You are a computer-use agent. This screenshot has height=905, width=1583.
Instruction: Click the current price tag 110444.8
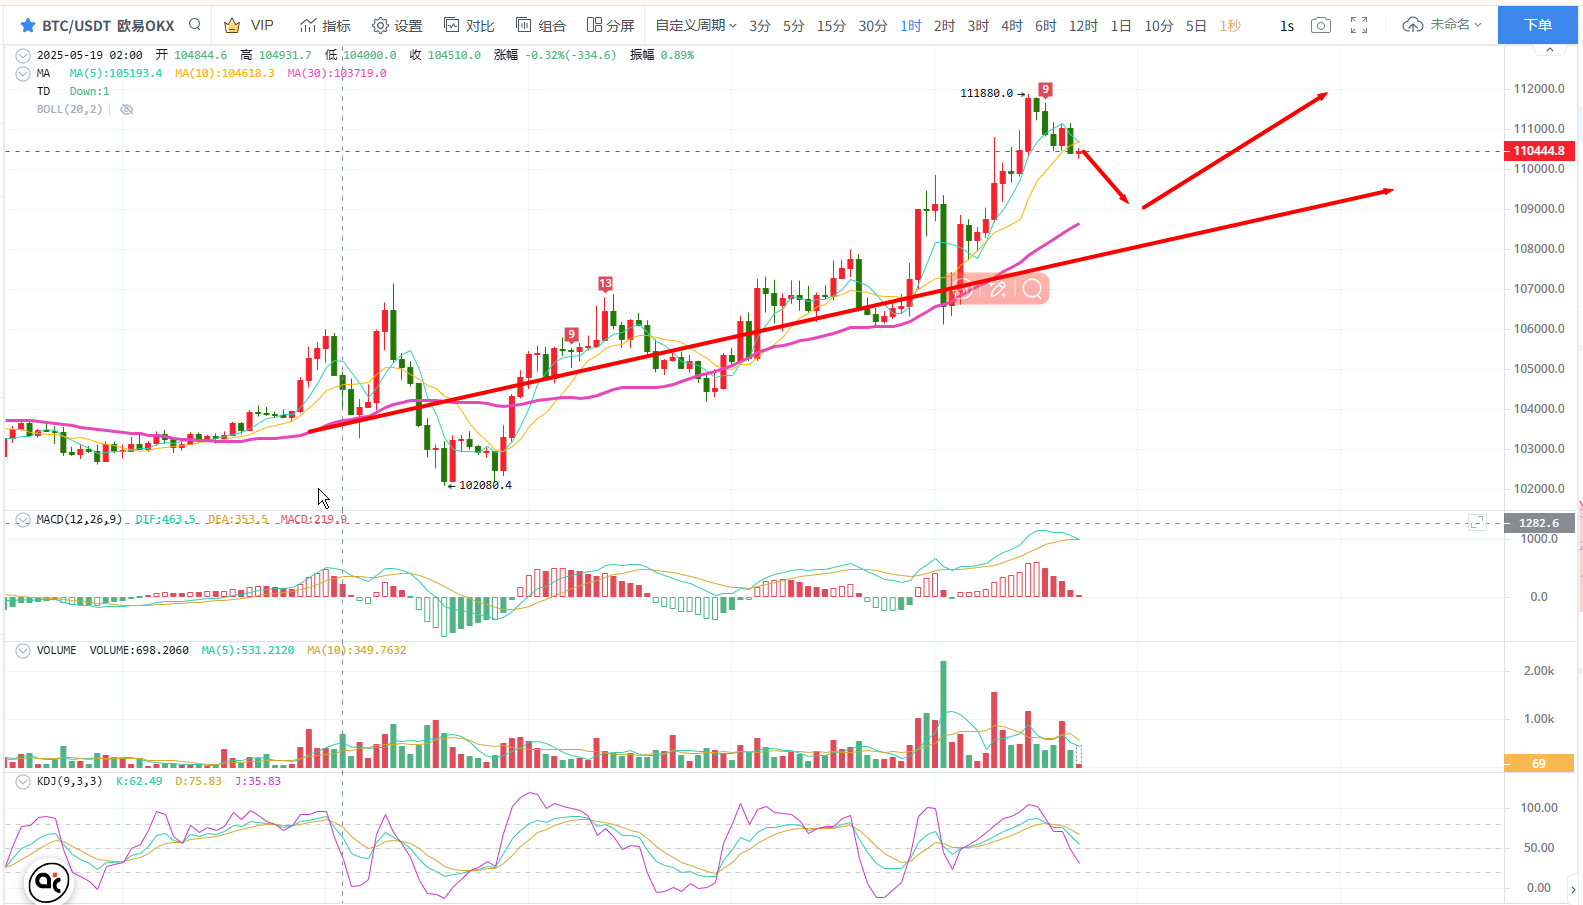[x=1539, y=151]
